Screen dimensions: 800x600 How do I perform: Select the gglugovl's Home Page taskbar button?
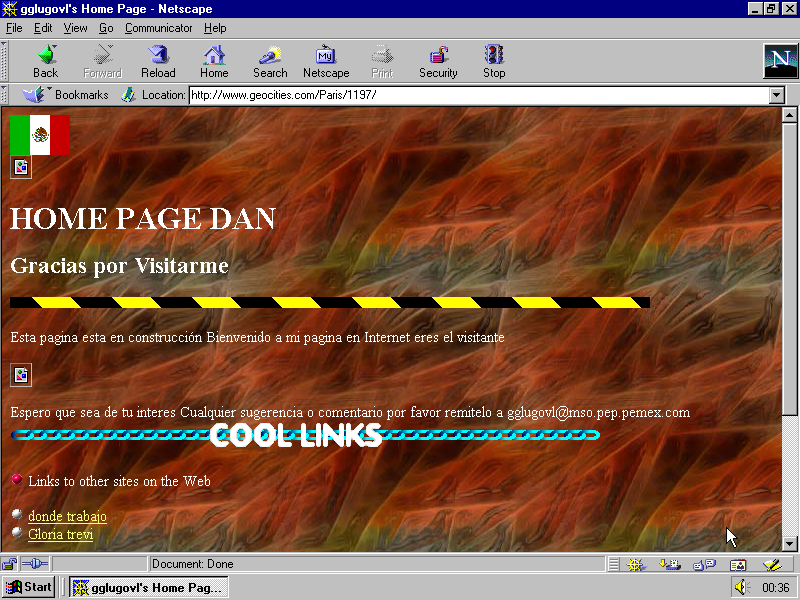click(x=149, y=587)
